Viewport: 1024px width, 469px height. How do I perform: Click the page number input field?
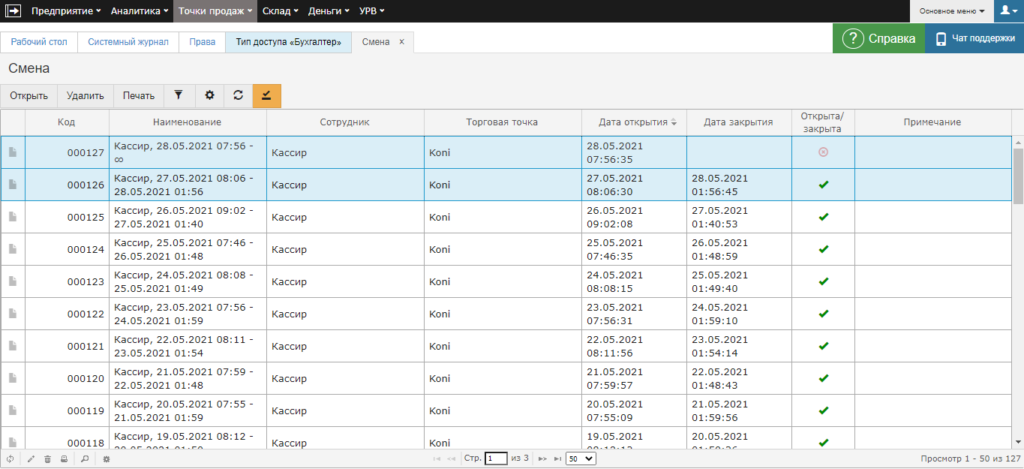point(496,459)
